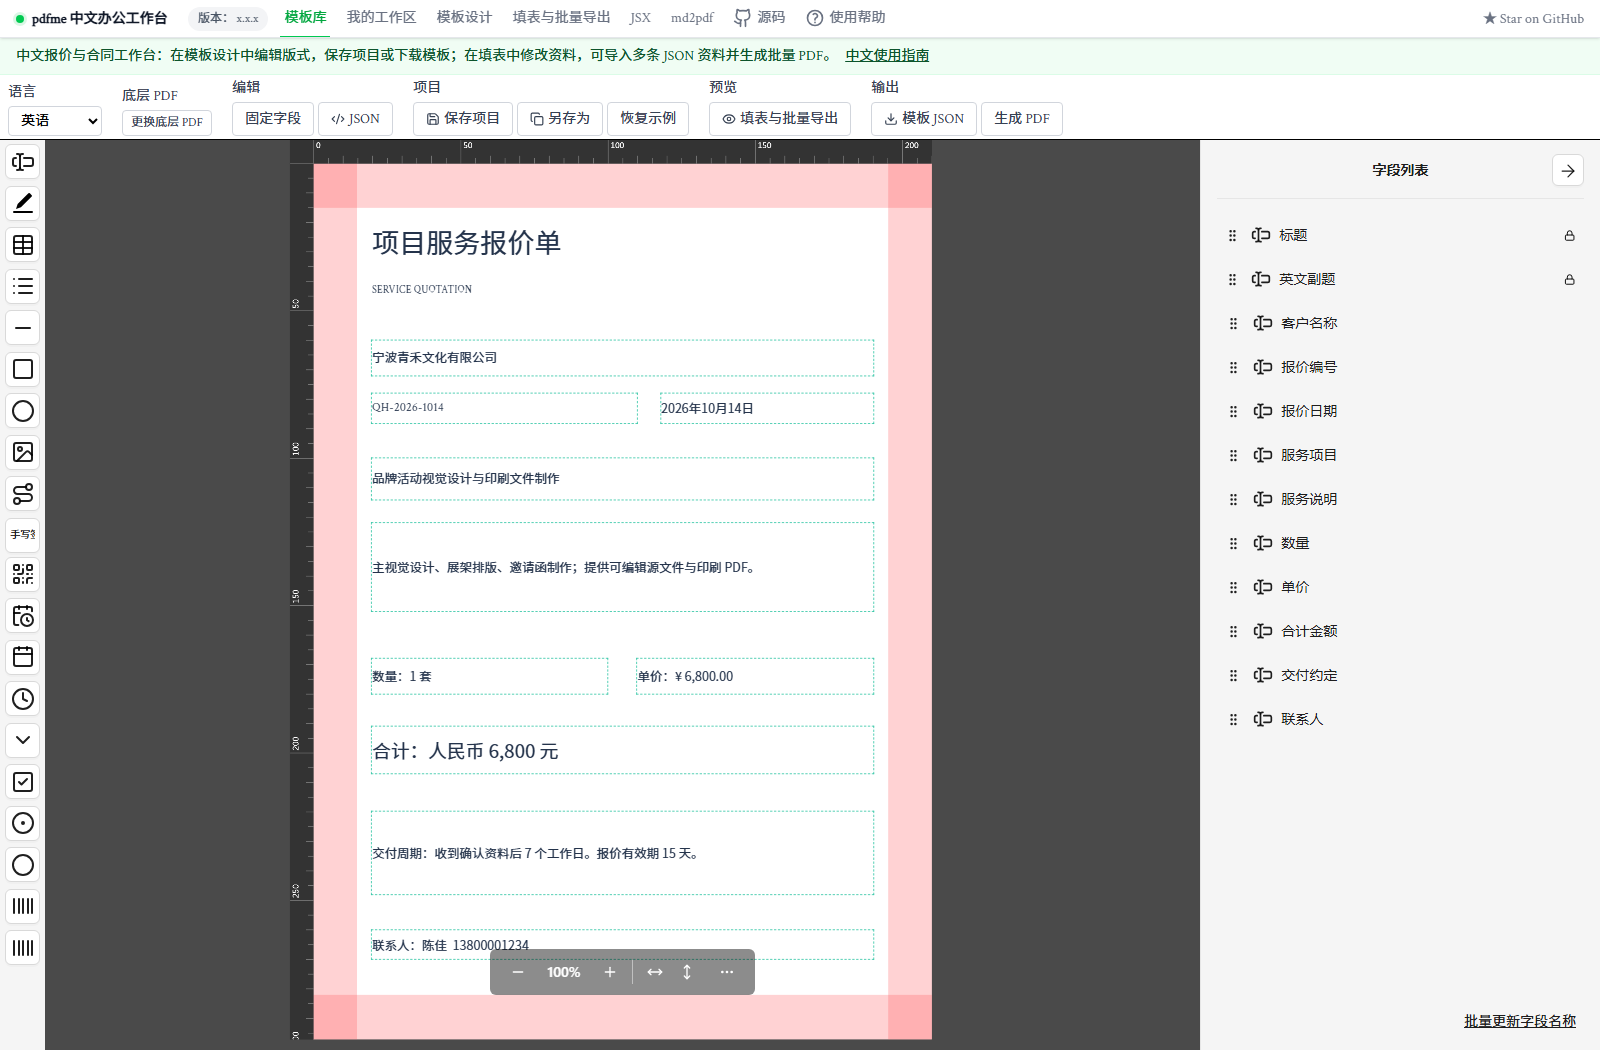Viewport: 1600px width, 1050px height.
Task: Select the Line tool
Action: tap(23, 328)
